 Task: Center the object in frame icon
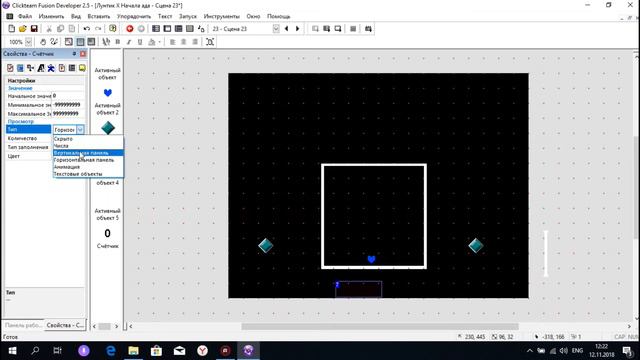[x=210, y=42]
